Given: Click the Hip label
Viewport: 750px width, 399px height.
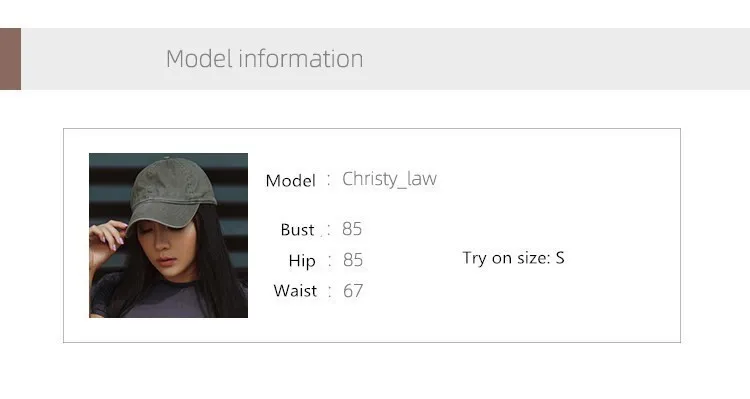Looking at the screenshot, I should point(302,261).
